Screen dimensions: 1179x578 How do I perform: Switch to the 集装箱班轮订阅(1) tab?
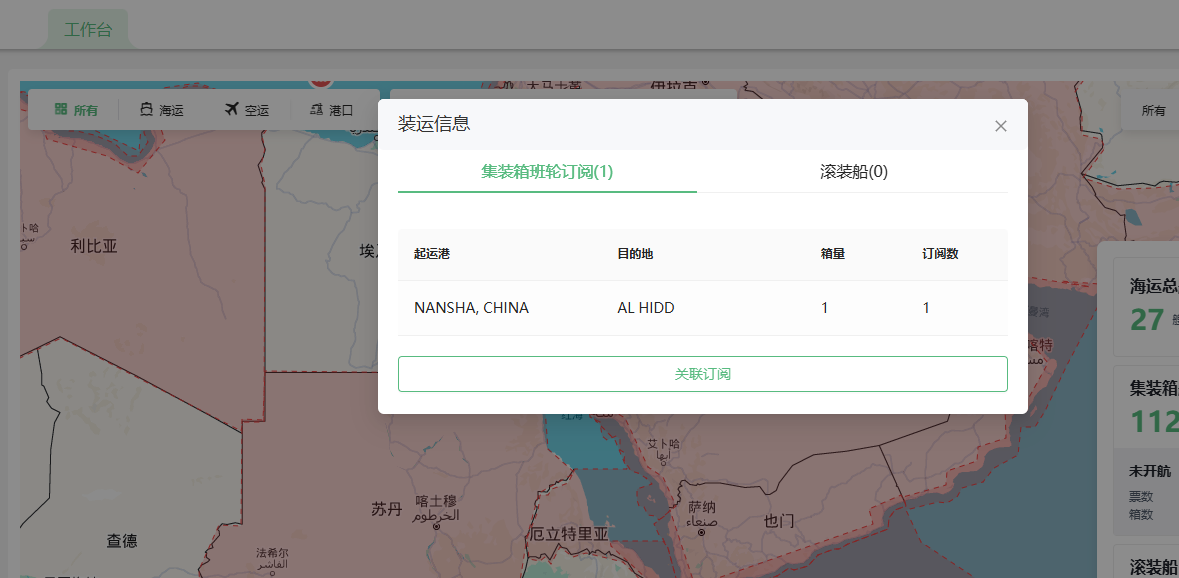pyautogui.click(x=547, y=172)
